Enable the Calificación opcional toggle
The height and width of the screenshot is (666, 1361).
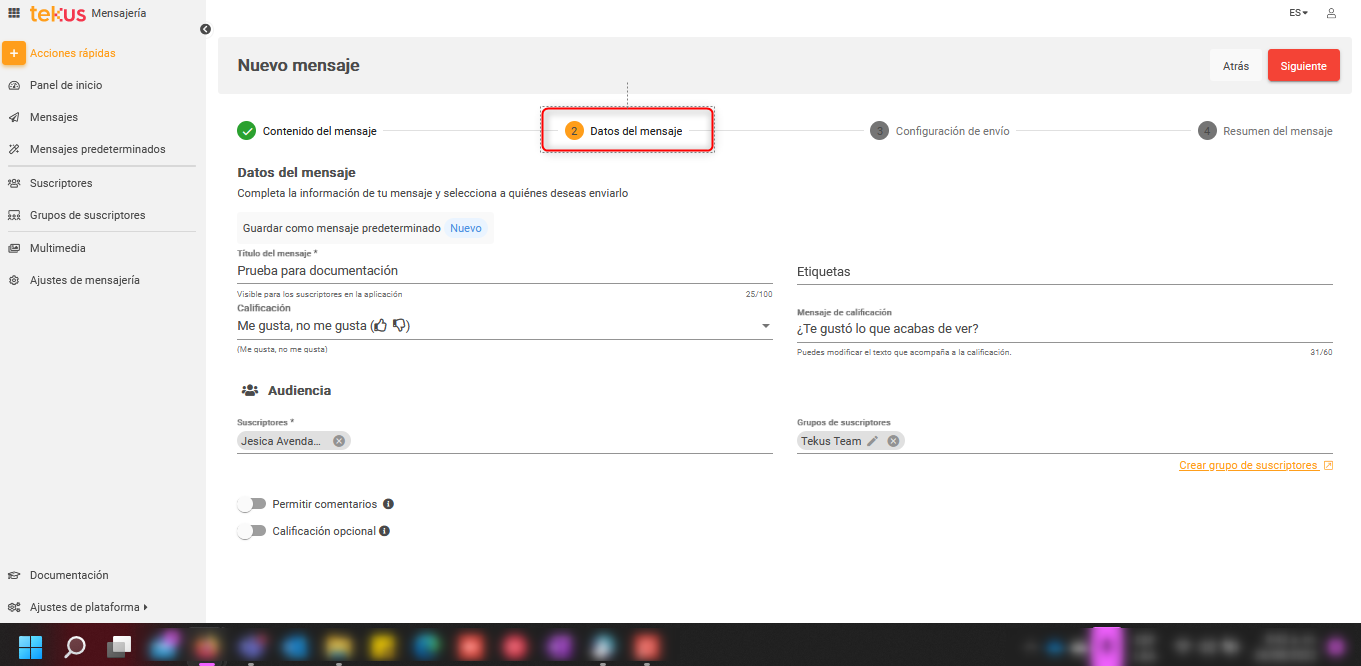tap(252, 531)
